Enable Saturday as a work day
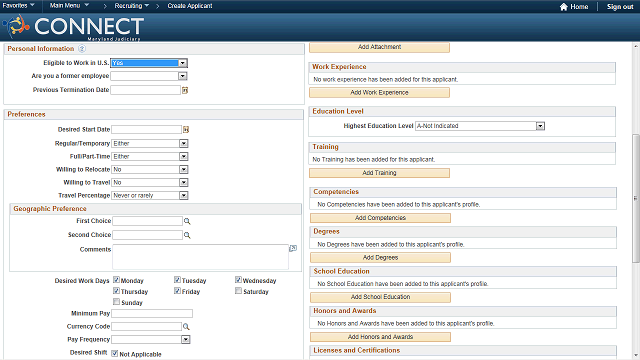 (238, 291)
